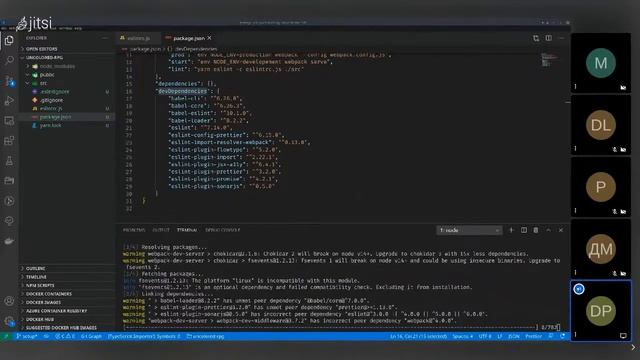Click Git Graph in status bar
The image size is (640, 360).
tap(91, 337)
